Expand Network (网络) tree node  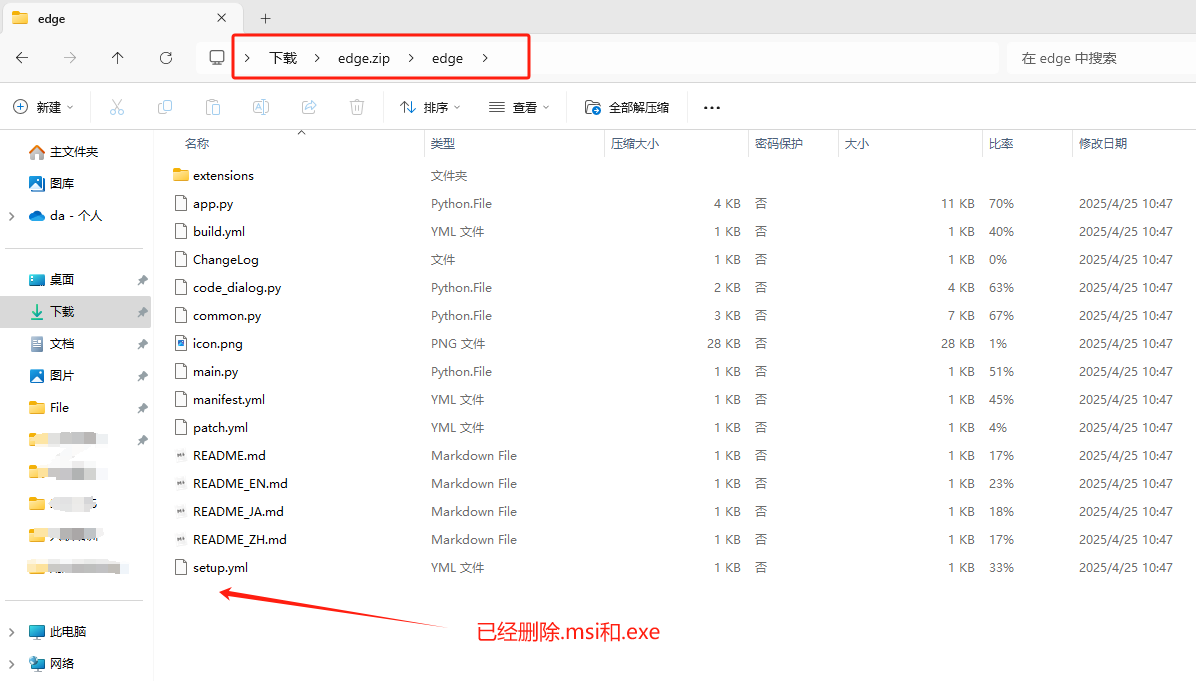pos(11,663)
